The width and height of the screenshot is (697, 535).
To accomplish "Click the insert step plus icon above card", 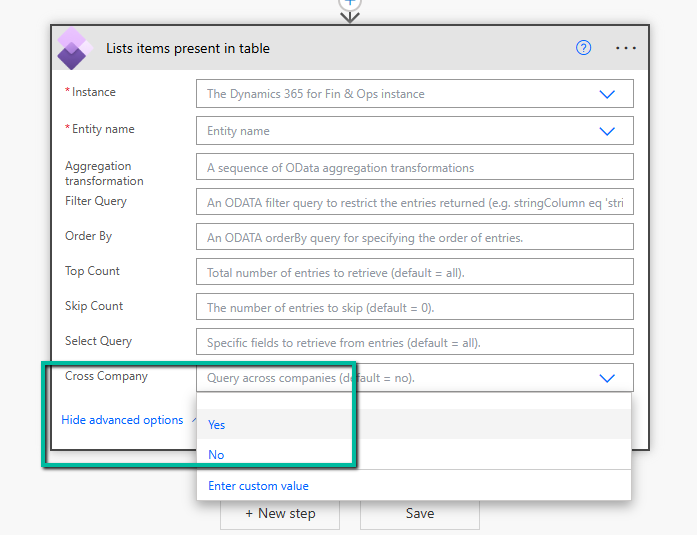I will [x=350, y=3].
